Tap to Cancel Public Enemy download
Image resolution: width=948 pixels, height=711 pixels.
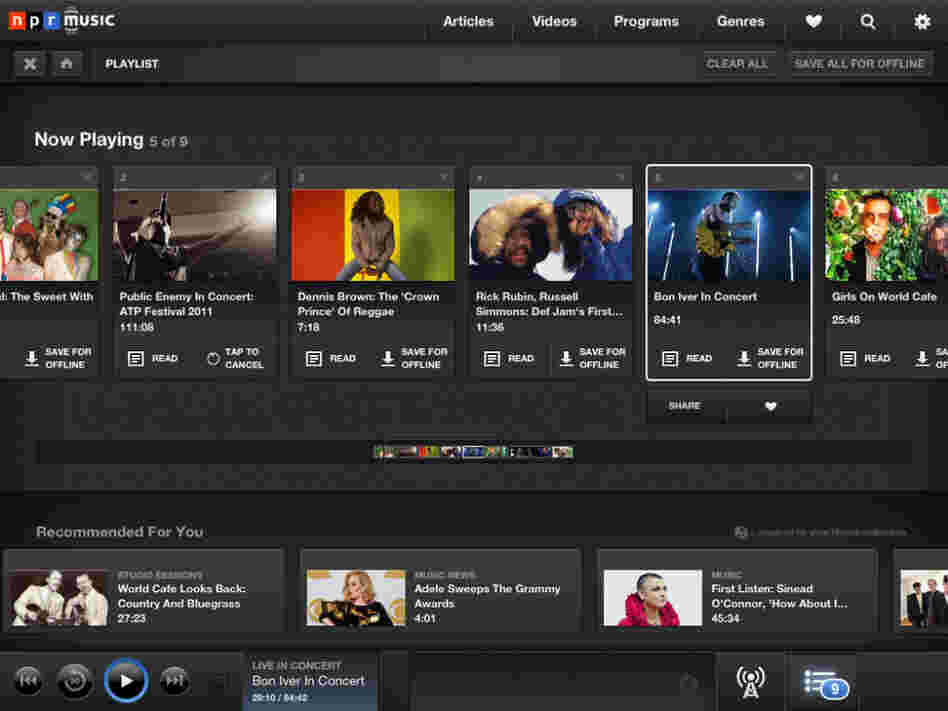(x=236, y=359)
